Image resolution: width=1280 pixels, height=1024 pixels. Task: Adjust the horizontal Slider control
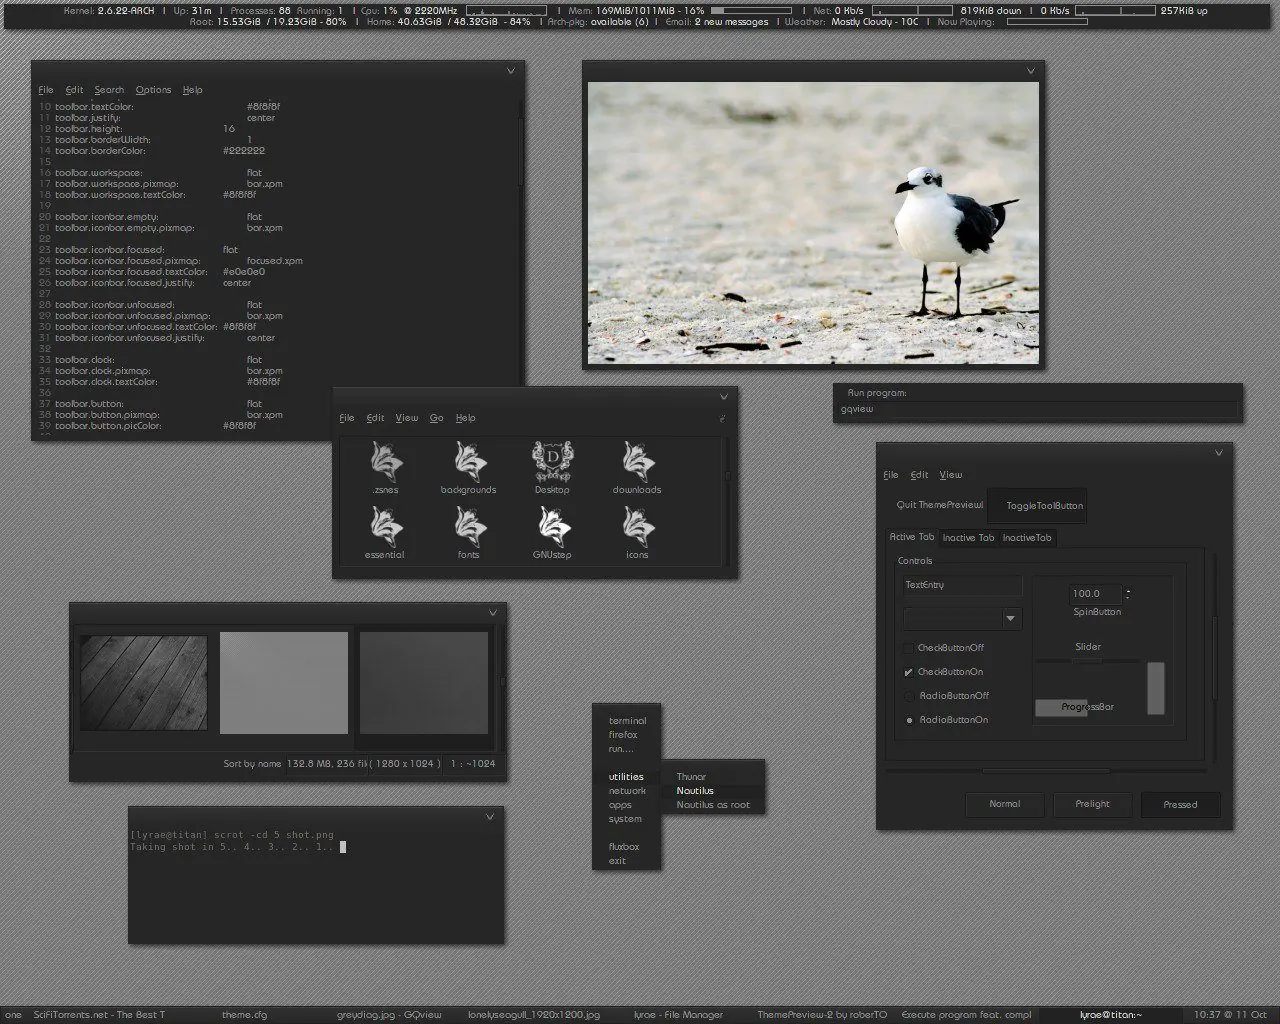click(x=1087, y=661)
